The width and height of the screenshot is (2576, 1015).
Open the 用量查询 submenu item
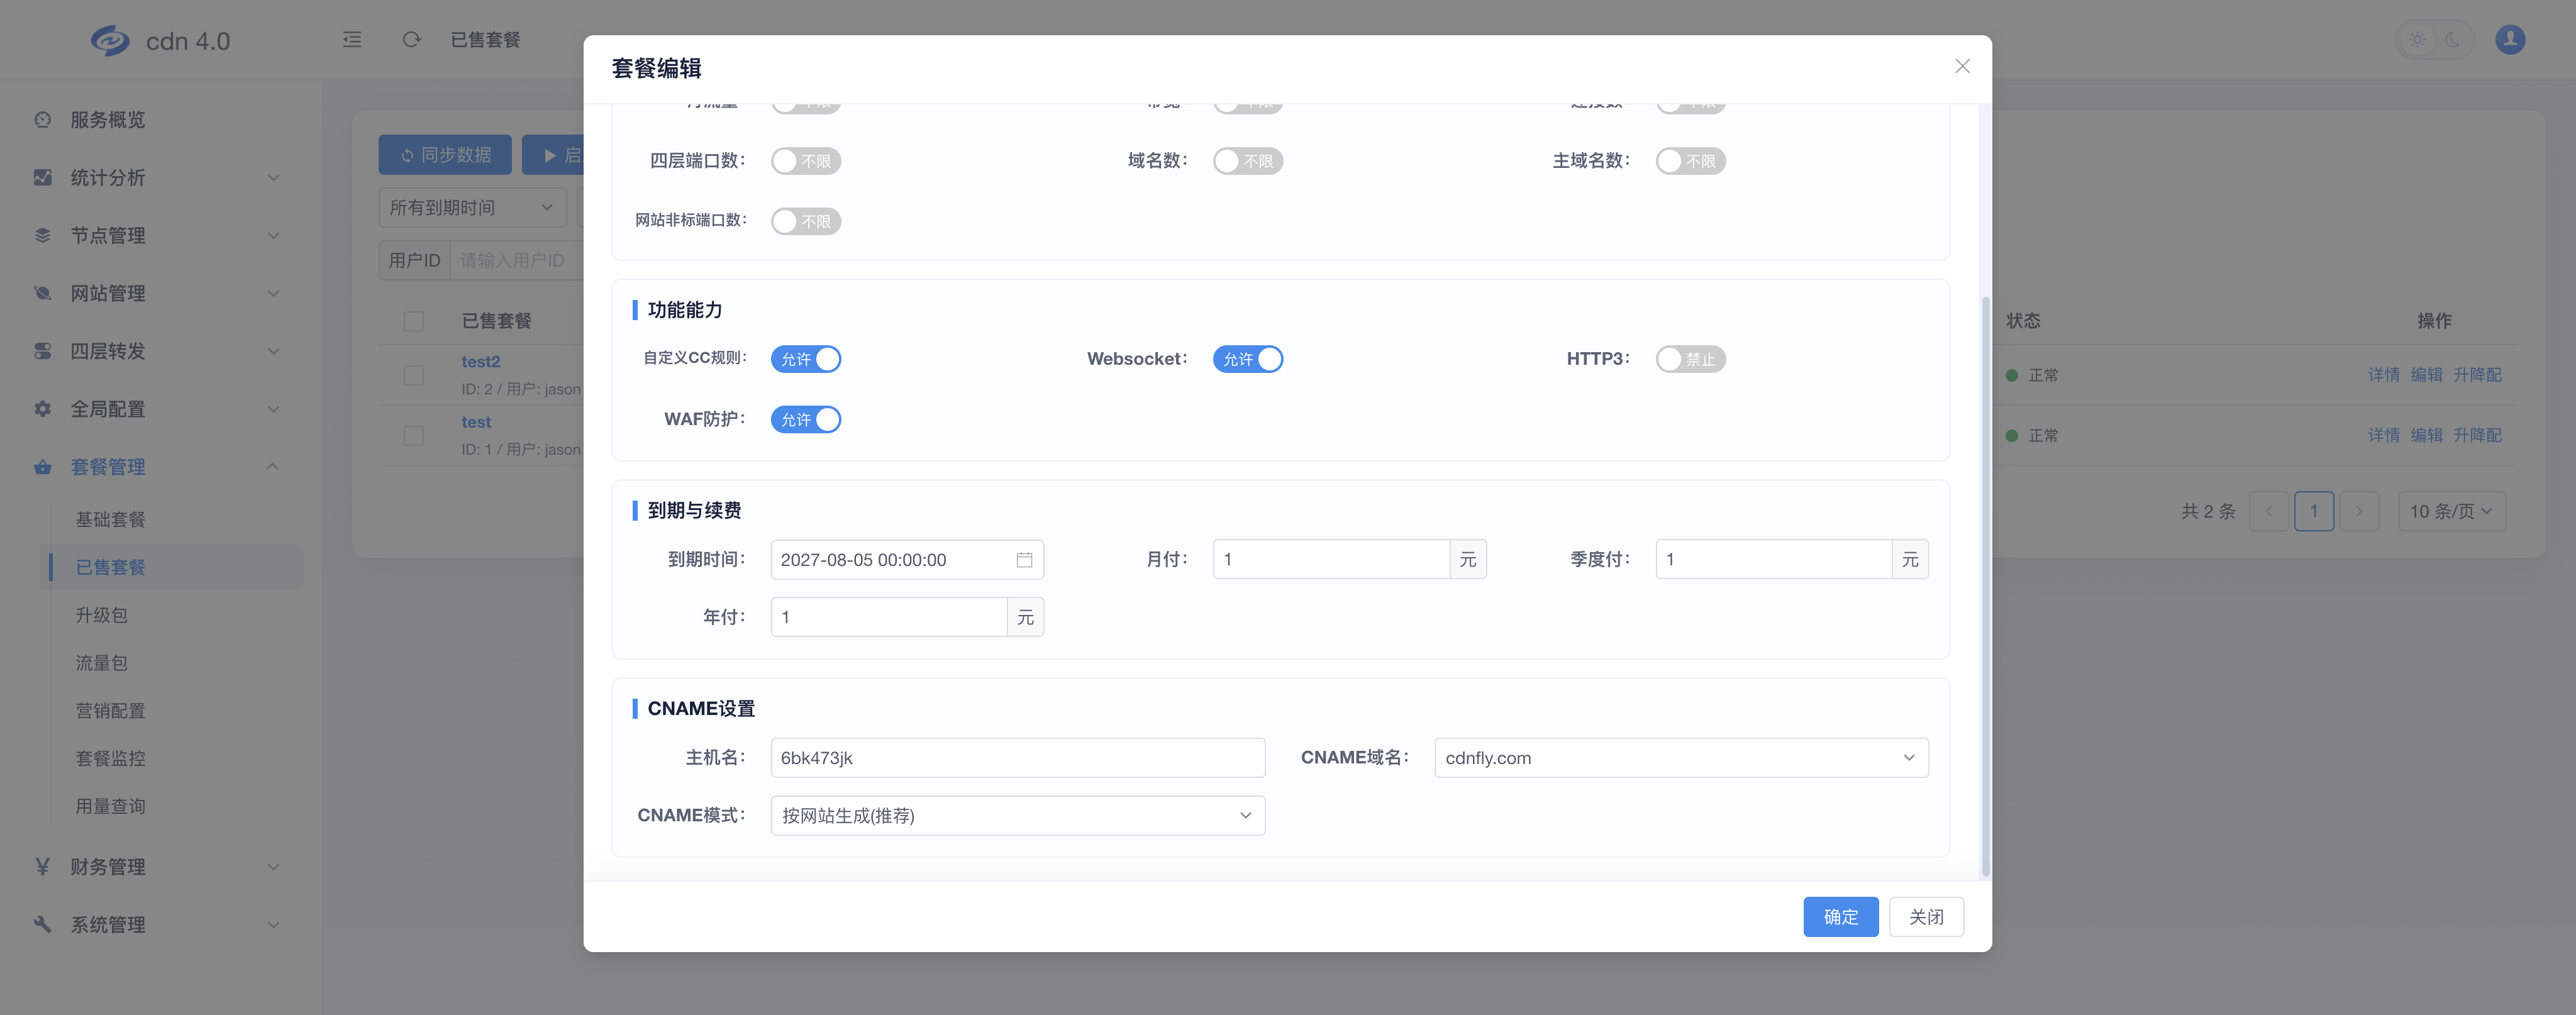111,807
